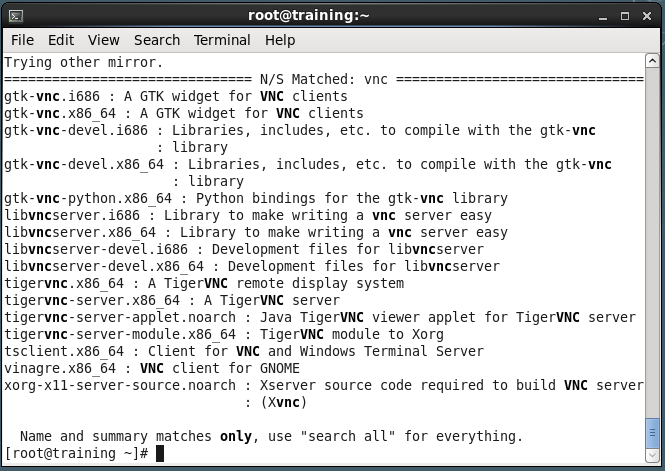
Task: Click the tigervnc-server-module.x86_64 package name
Action: 120,334
